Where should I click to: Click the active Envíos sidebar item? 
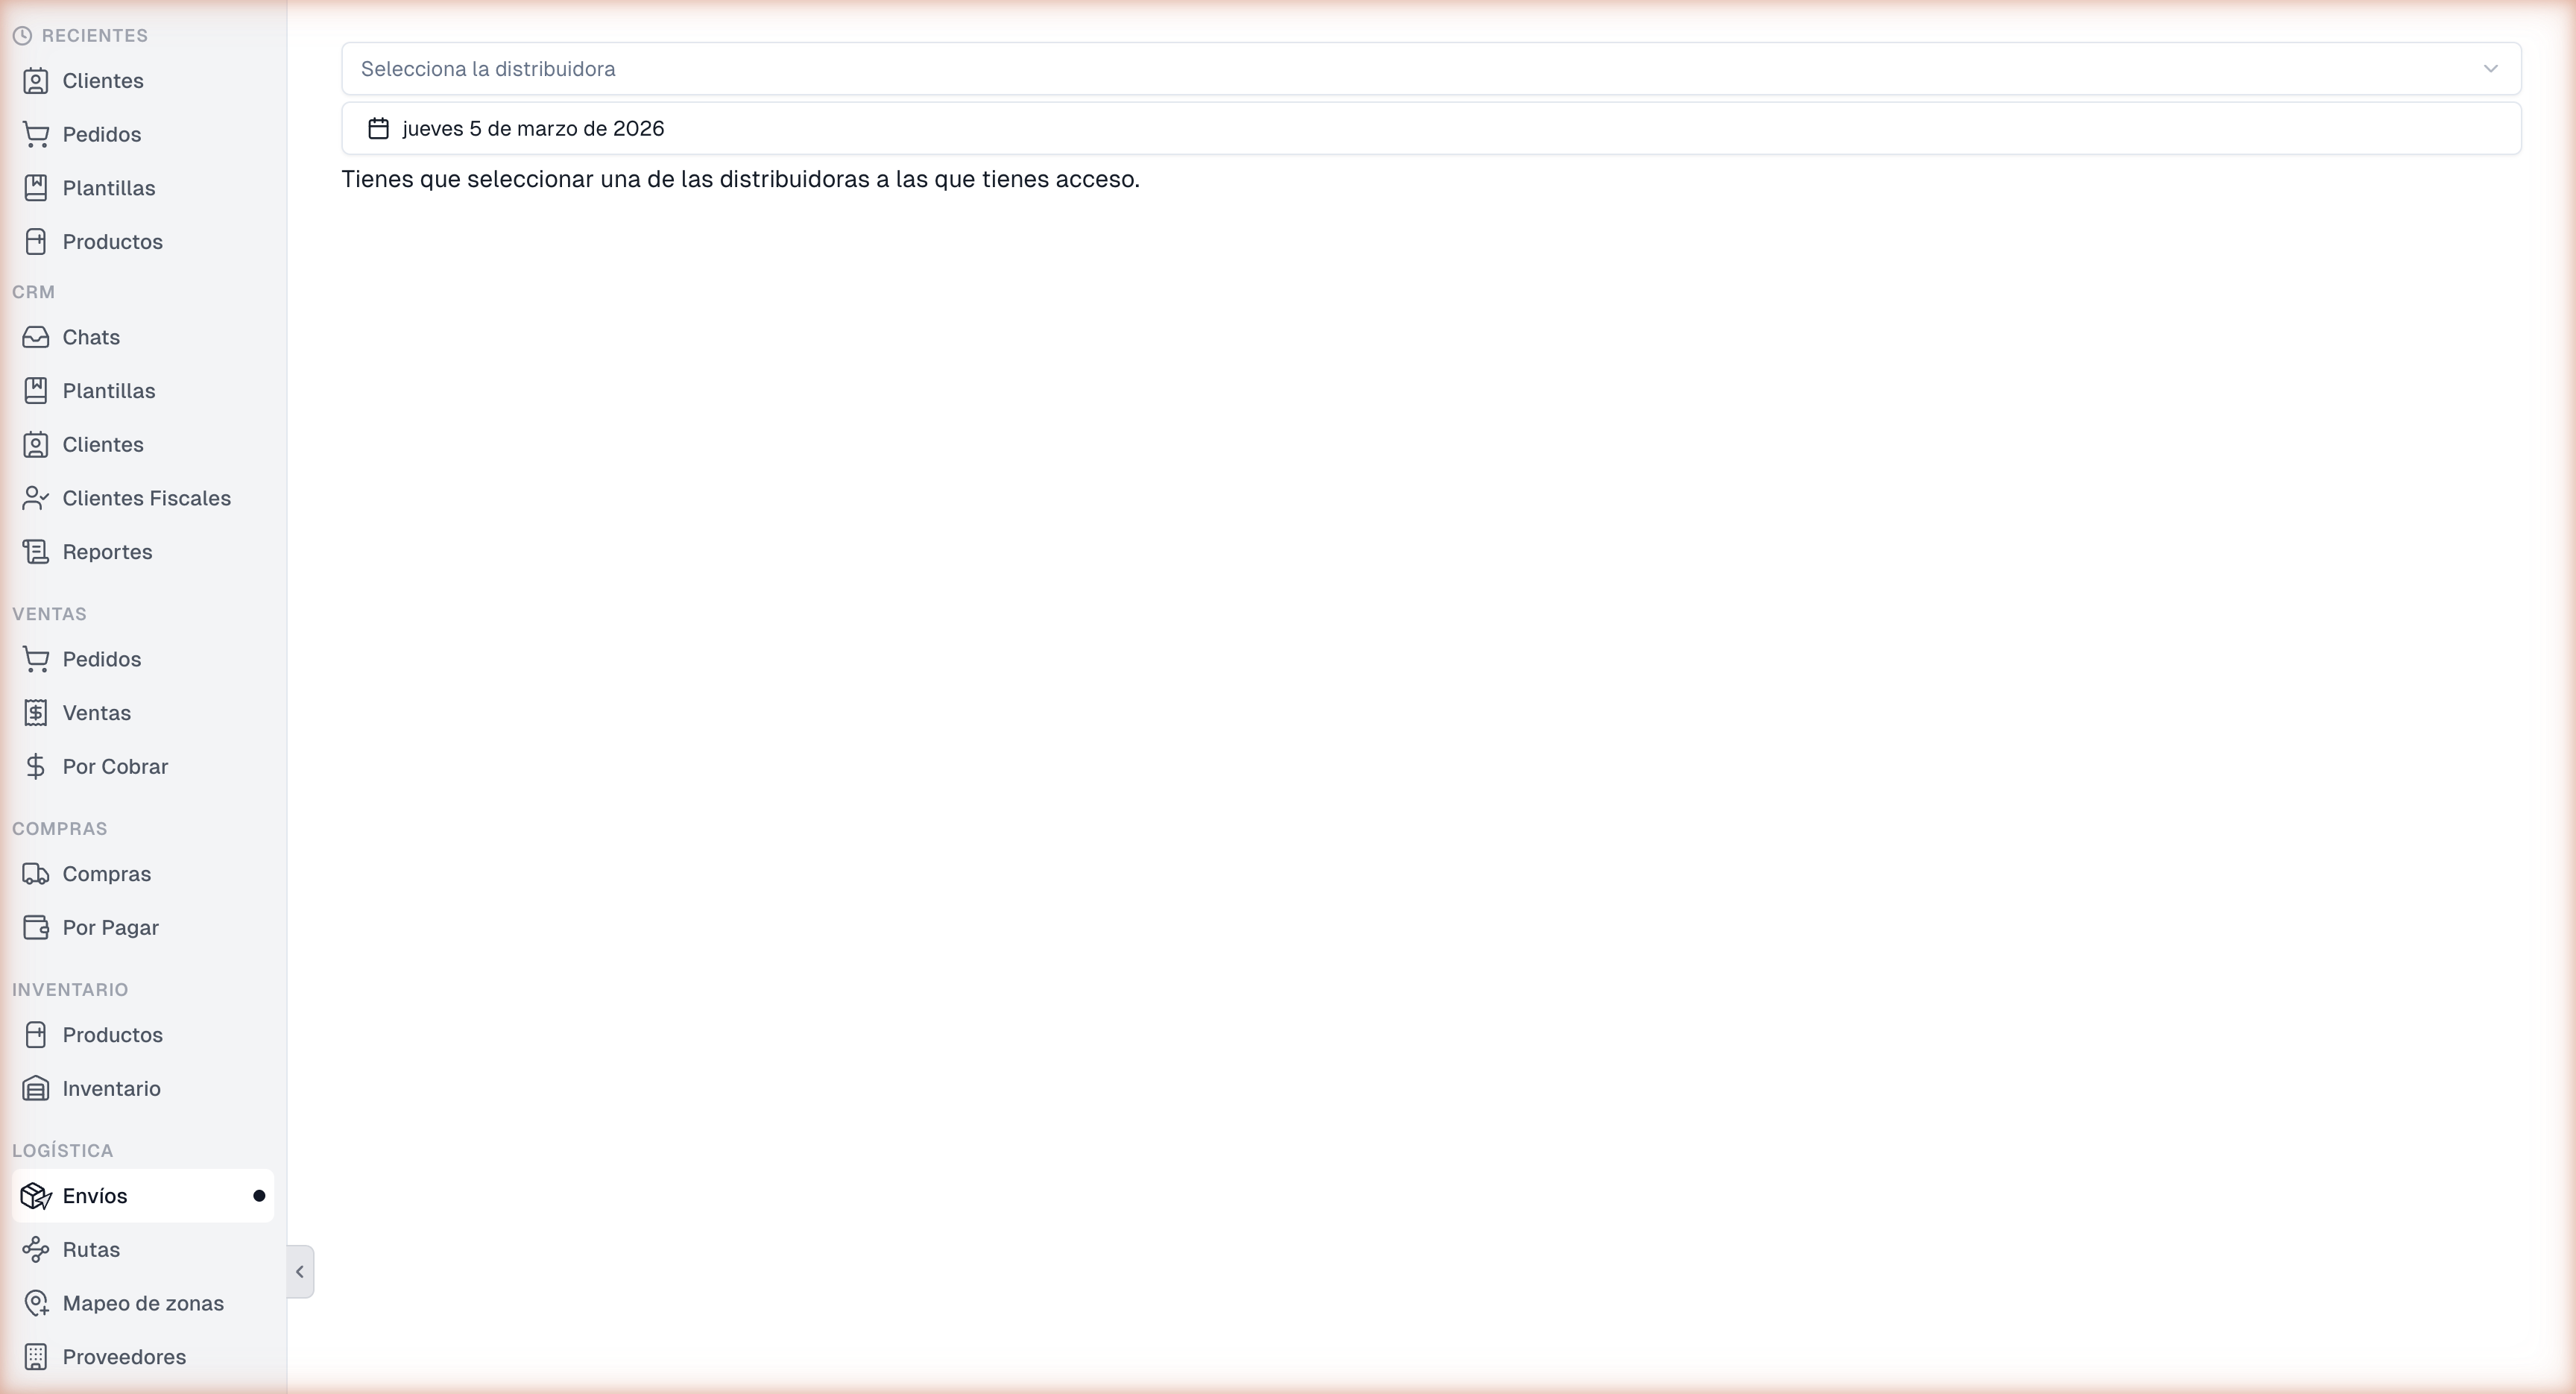click(95, 1196)
